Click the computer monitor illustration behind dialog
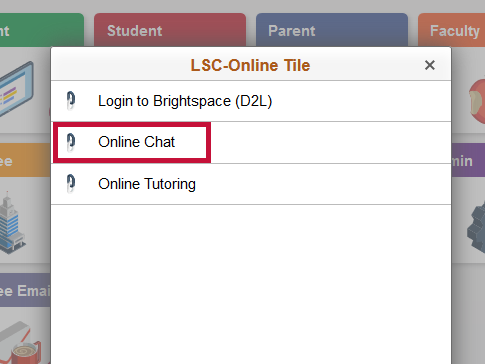 (17, 89)
